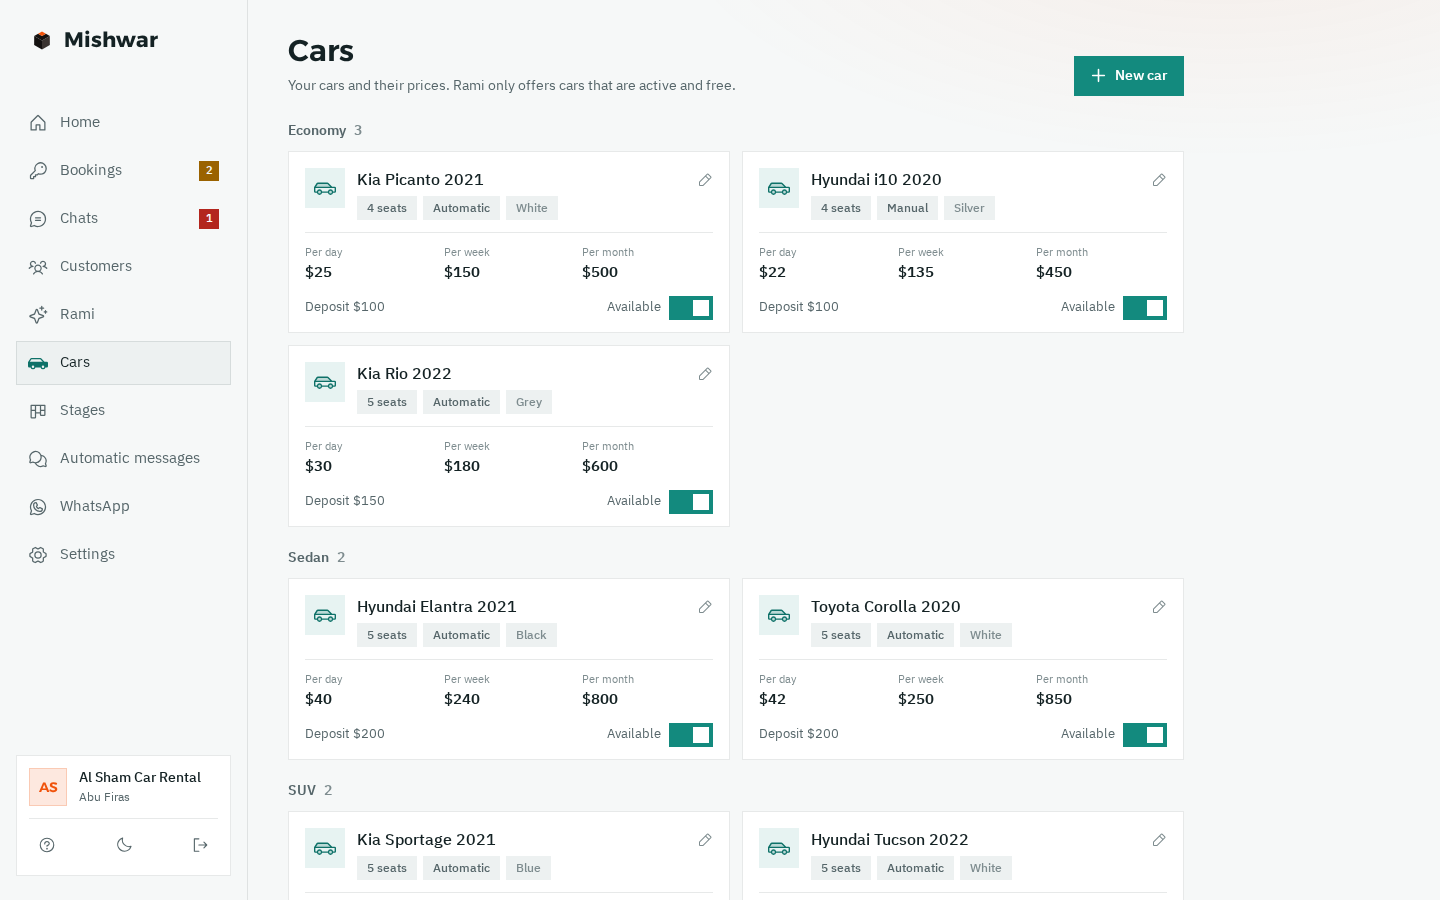Click Toyota Corolla $42 per day price
The image size is (1440, 900).
pos(772,699)
